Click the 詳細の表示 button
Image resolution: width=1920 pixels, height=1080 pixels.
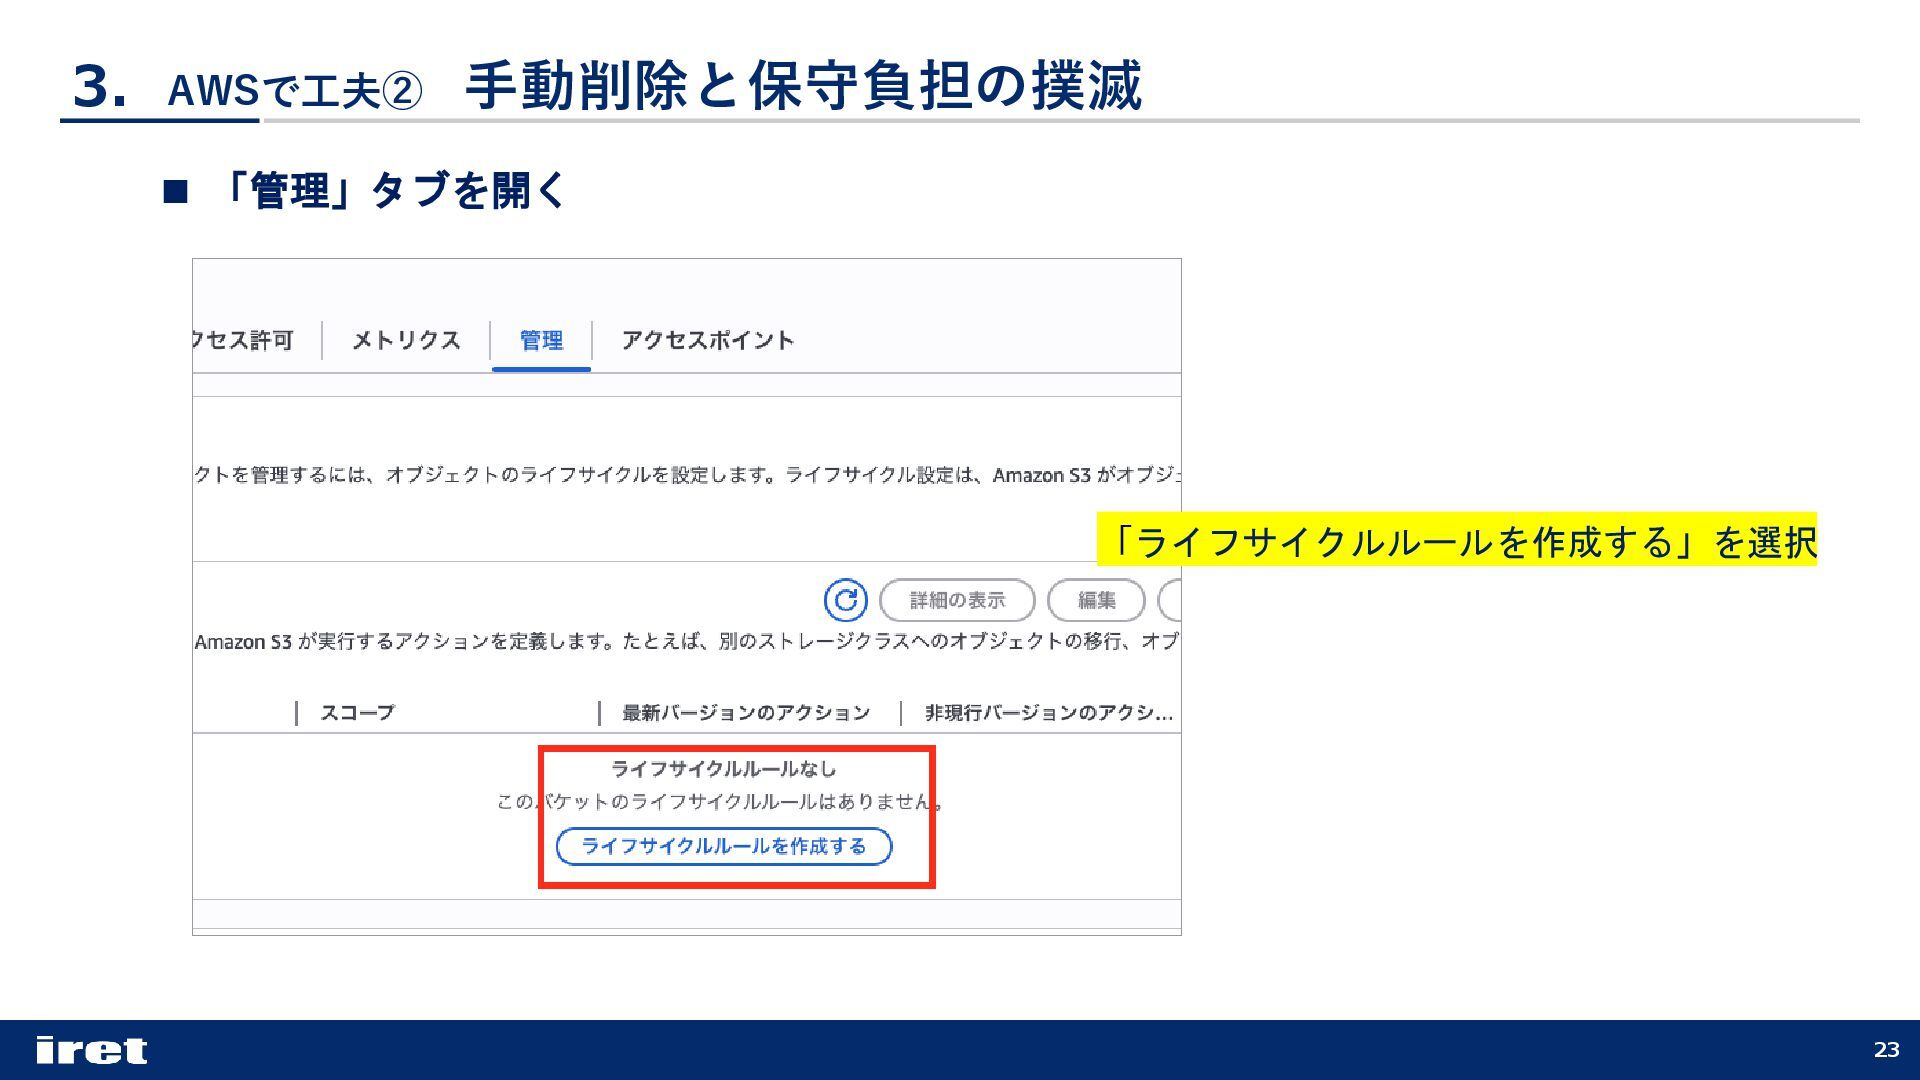tap(957, 600)
